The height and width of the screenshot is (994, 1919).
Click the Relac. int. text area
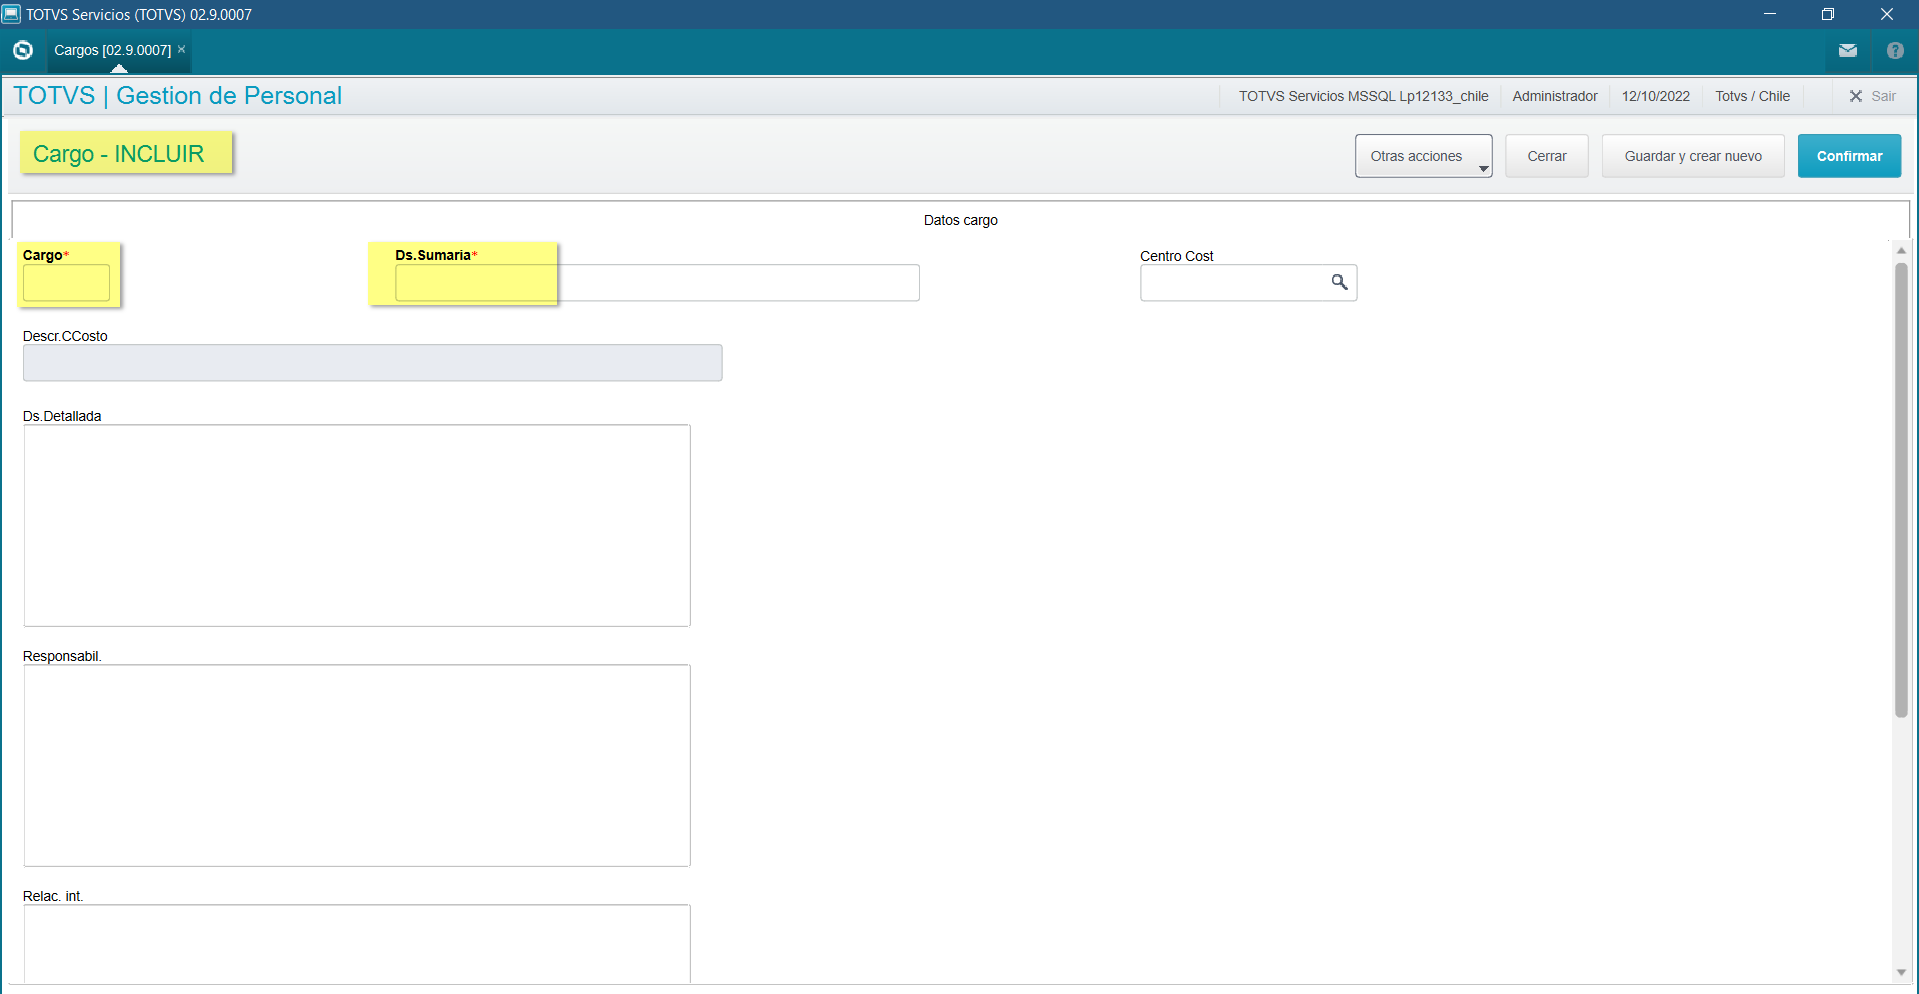[x=356, y=943]
